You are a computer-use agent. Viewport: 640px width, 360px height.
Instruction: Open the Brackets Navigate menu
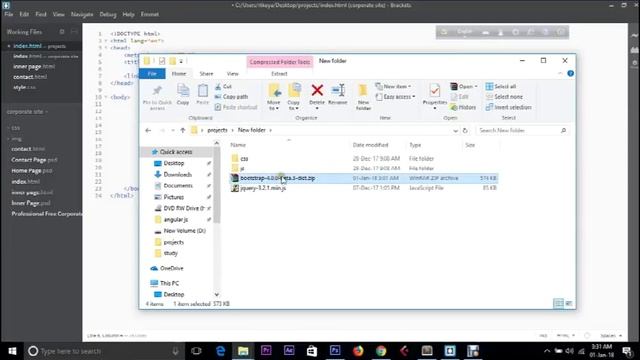[x=82, y=14]
